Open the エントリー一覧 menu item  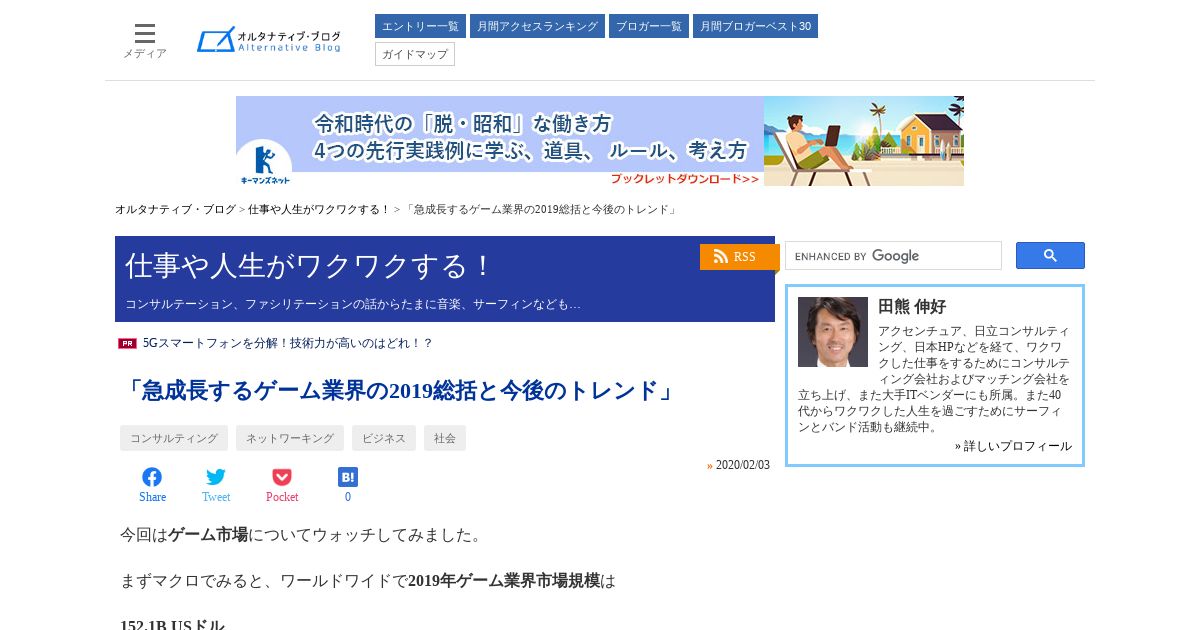[x=420, y=26]
